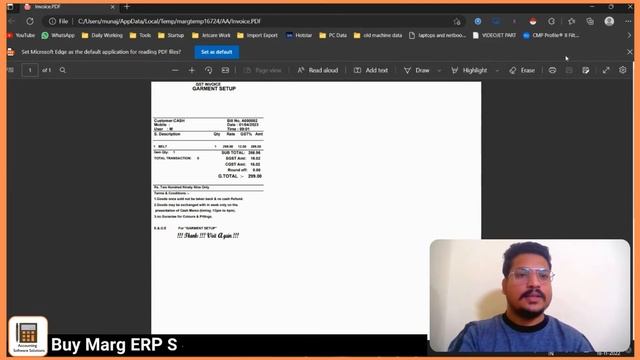This screenshot has height=360, width=640.
Task: Open PC Data bookmark folder
Action: click(333, 36)
